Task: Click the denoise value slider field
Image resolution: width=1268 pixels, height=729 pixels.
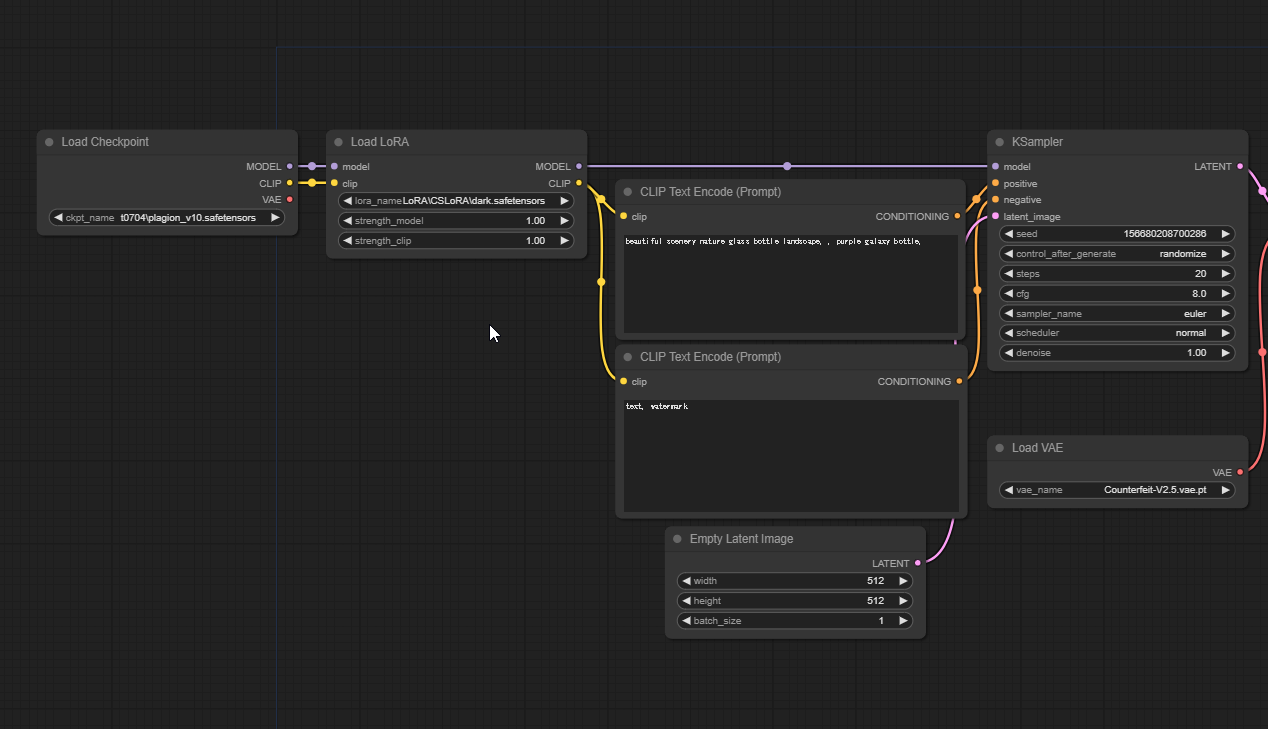Action: [x=1116, y=353]
